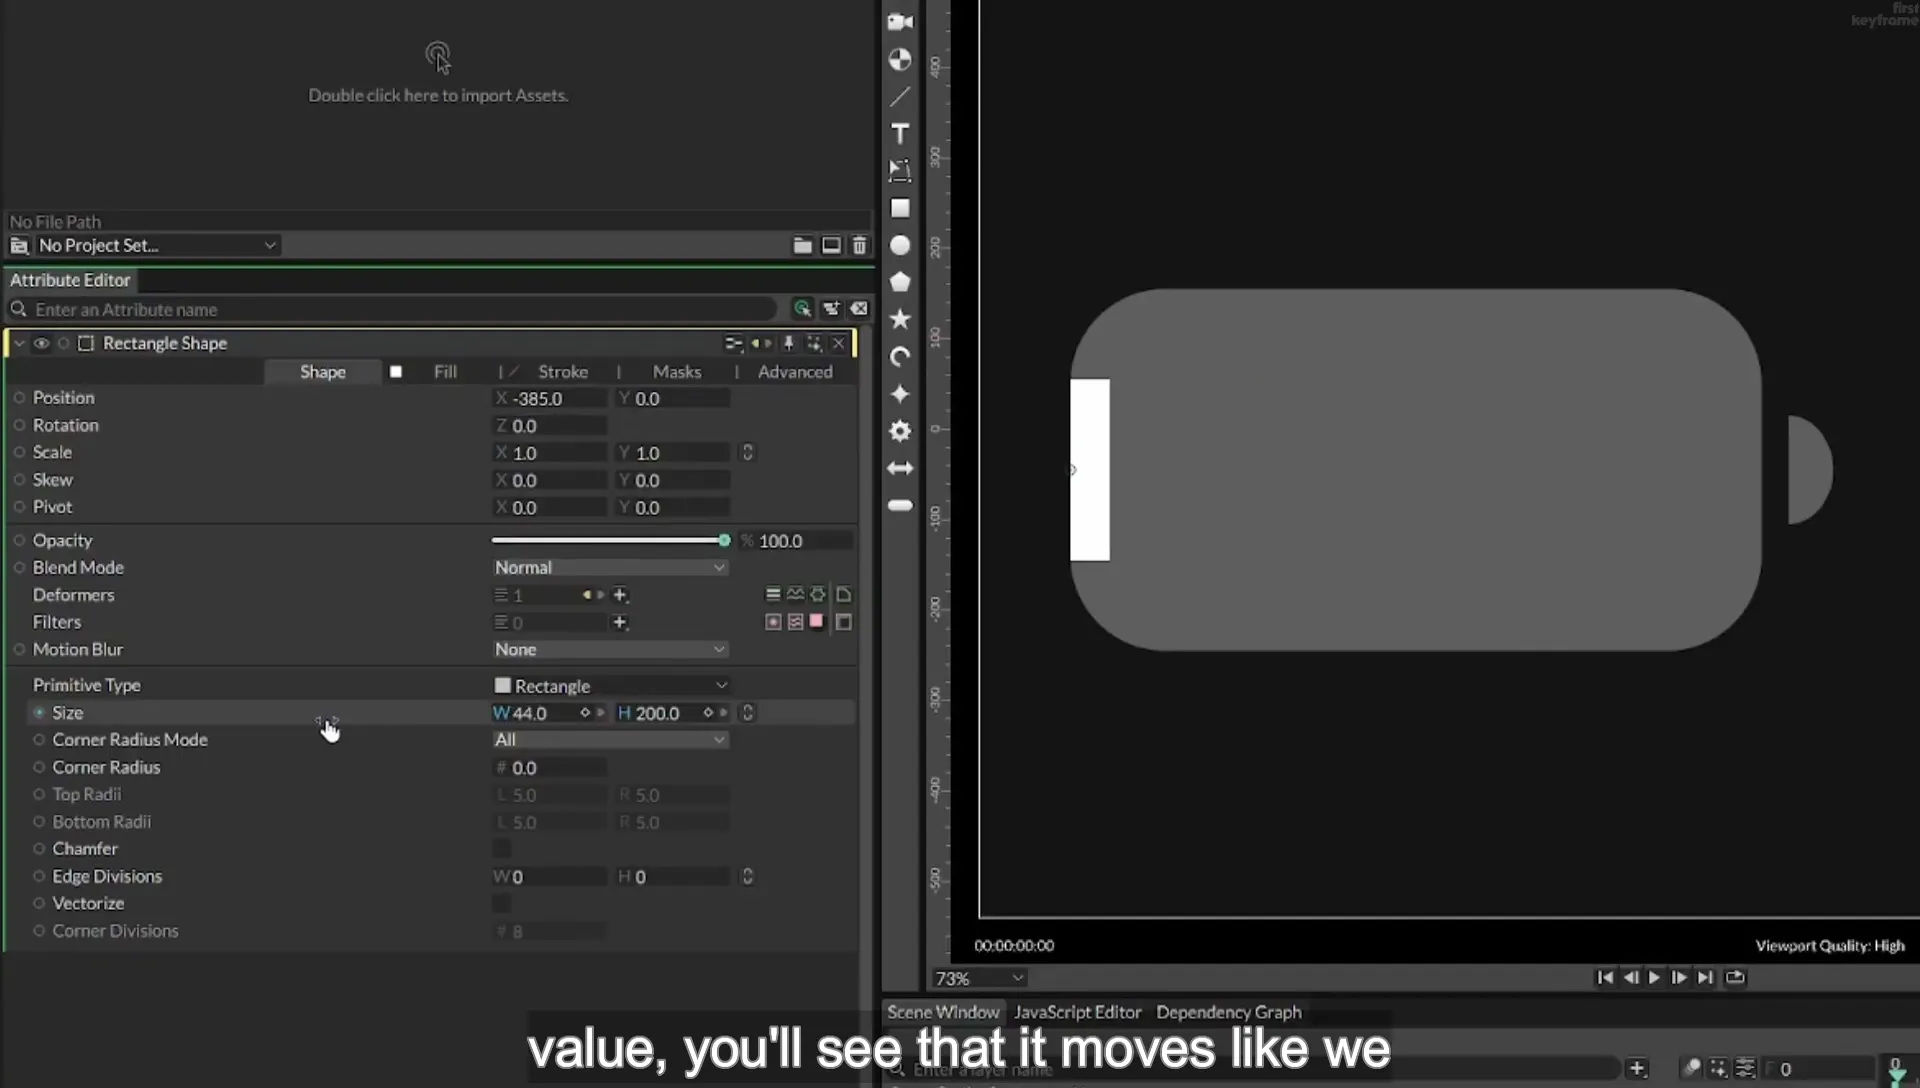Collapse the Rectangle Shape attribute section
This screenshot has width=1920, height=1088.
coord(18,343)
